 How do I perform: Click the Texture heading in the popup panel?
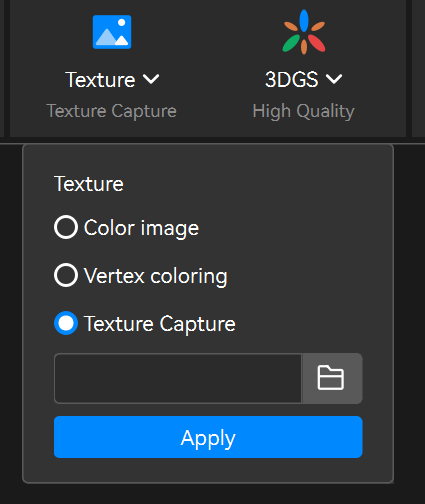89,184
